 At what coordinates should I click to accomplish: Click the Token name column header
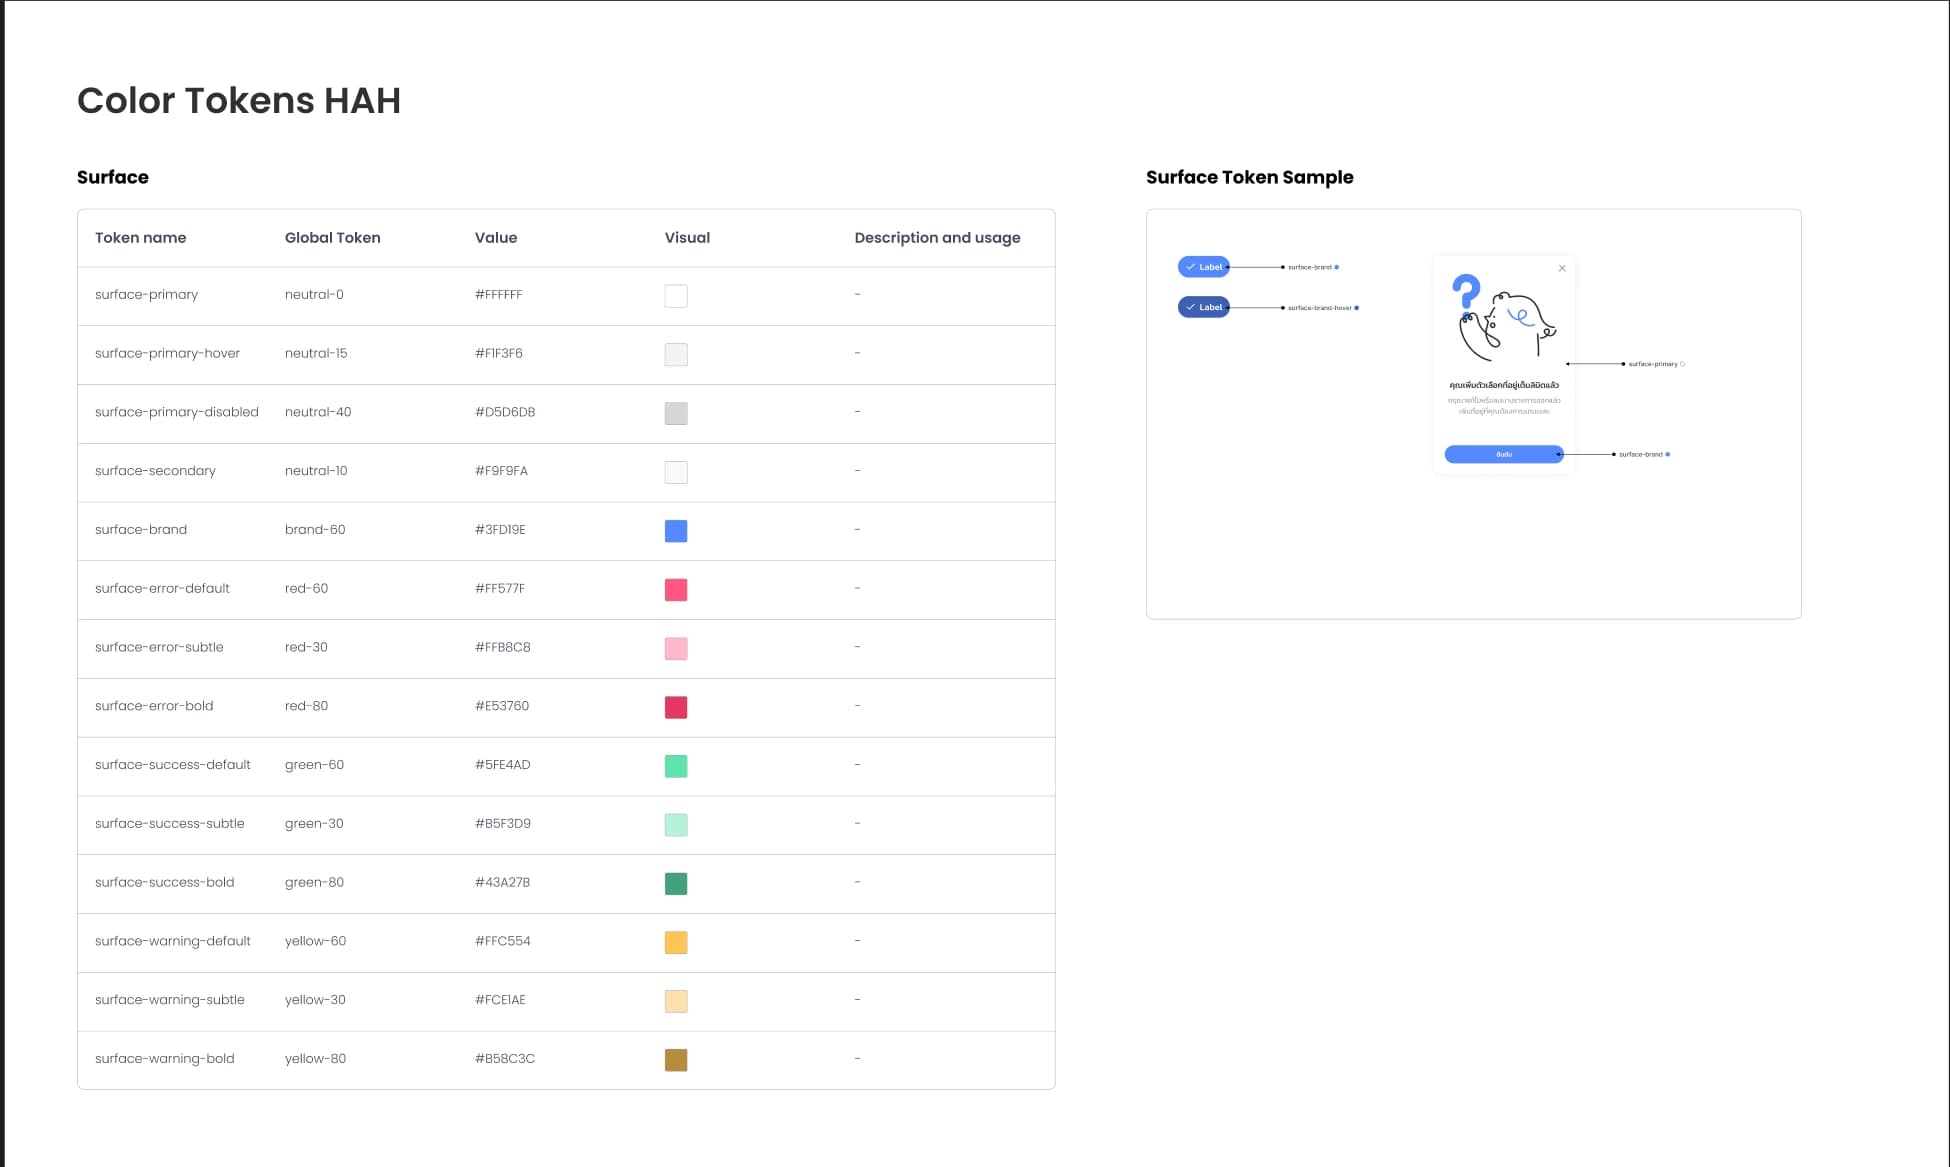click(140, 238)
